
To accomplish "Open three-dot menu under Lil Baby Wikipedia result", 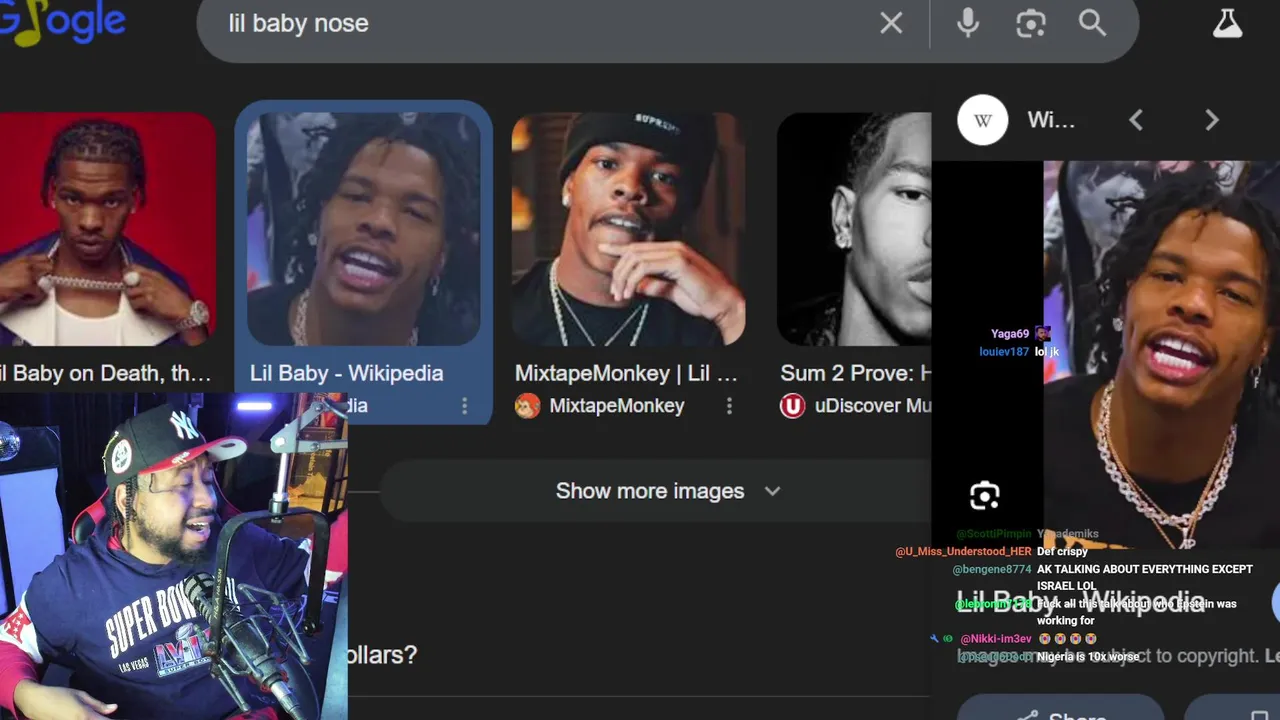I will pos(464,406).
